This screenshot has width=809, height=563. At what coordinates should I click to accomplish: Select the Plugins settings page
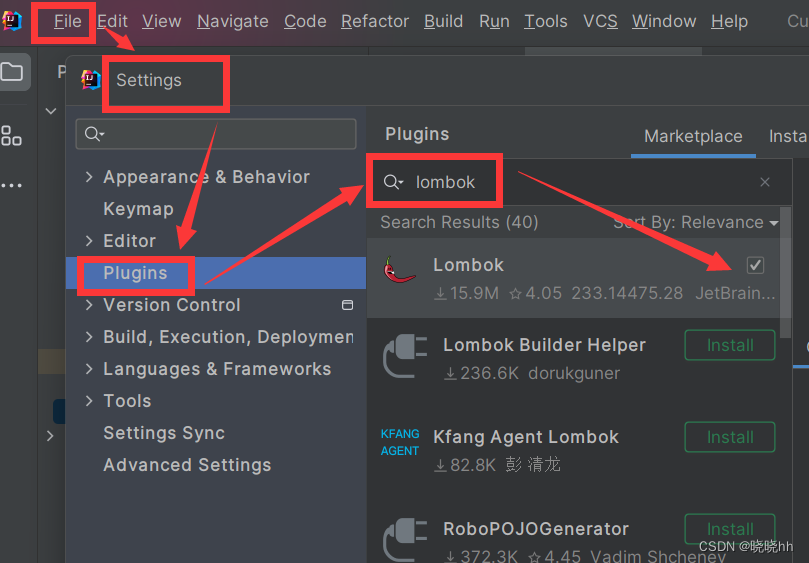pos(216,273)
